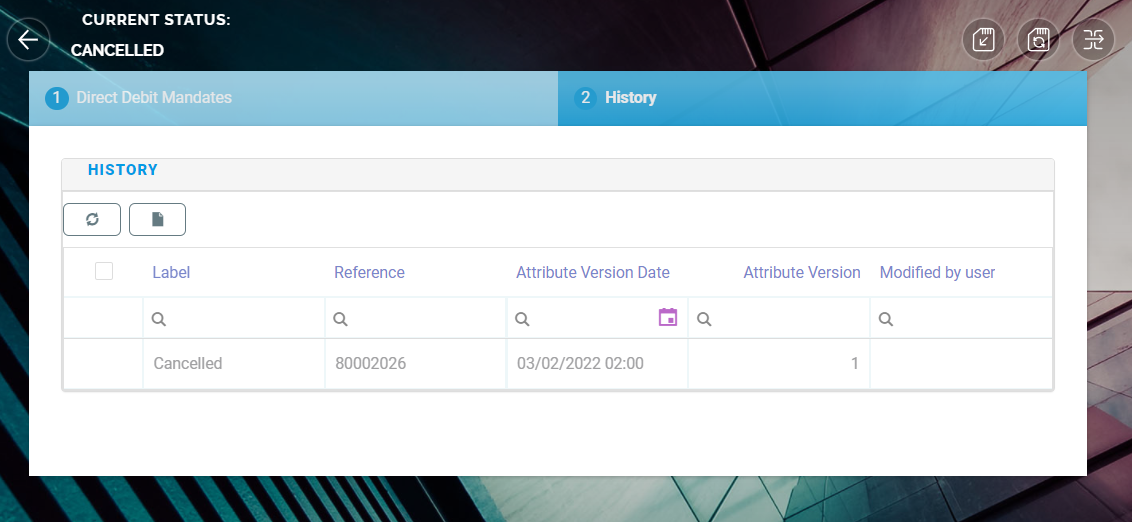
Task: Refresh the History table
Action: (92, 220)
